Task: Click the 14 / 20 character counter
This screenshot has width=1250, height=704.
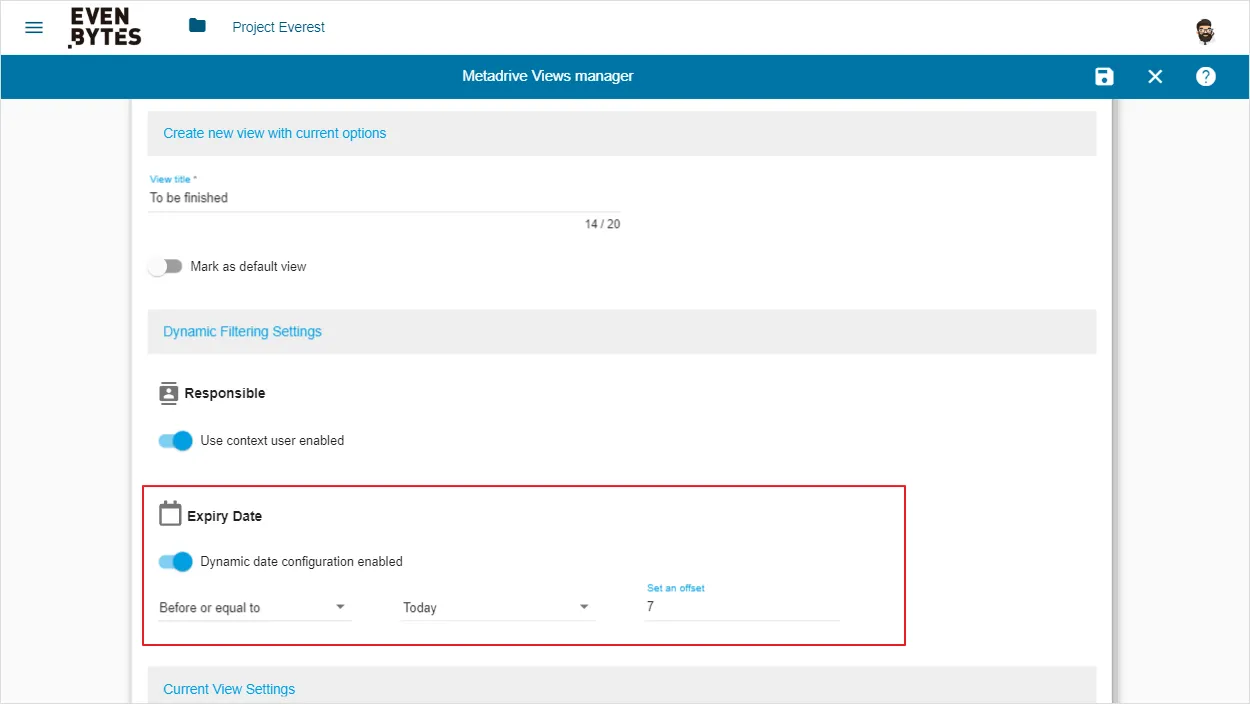Action: point(602,224)
